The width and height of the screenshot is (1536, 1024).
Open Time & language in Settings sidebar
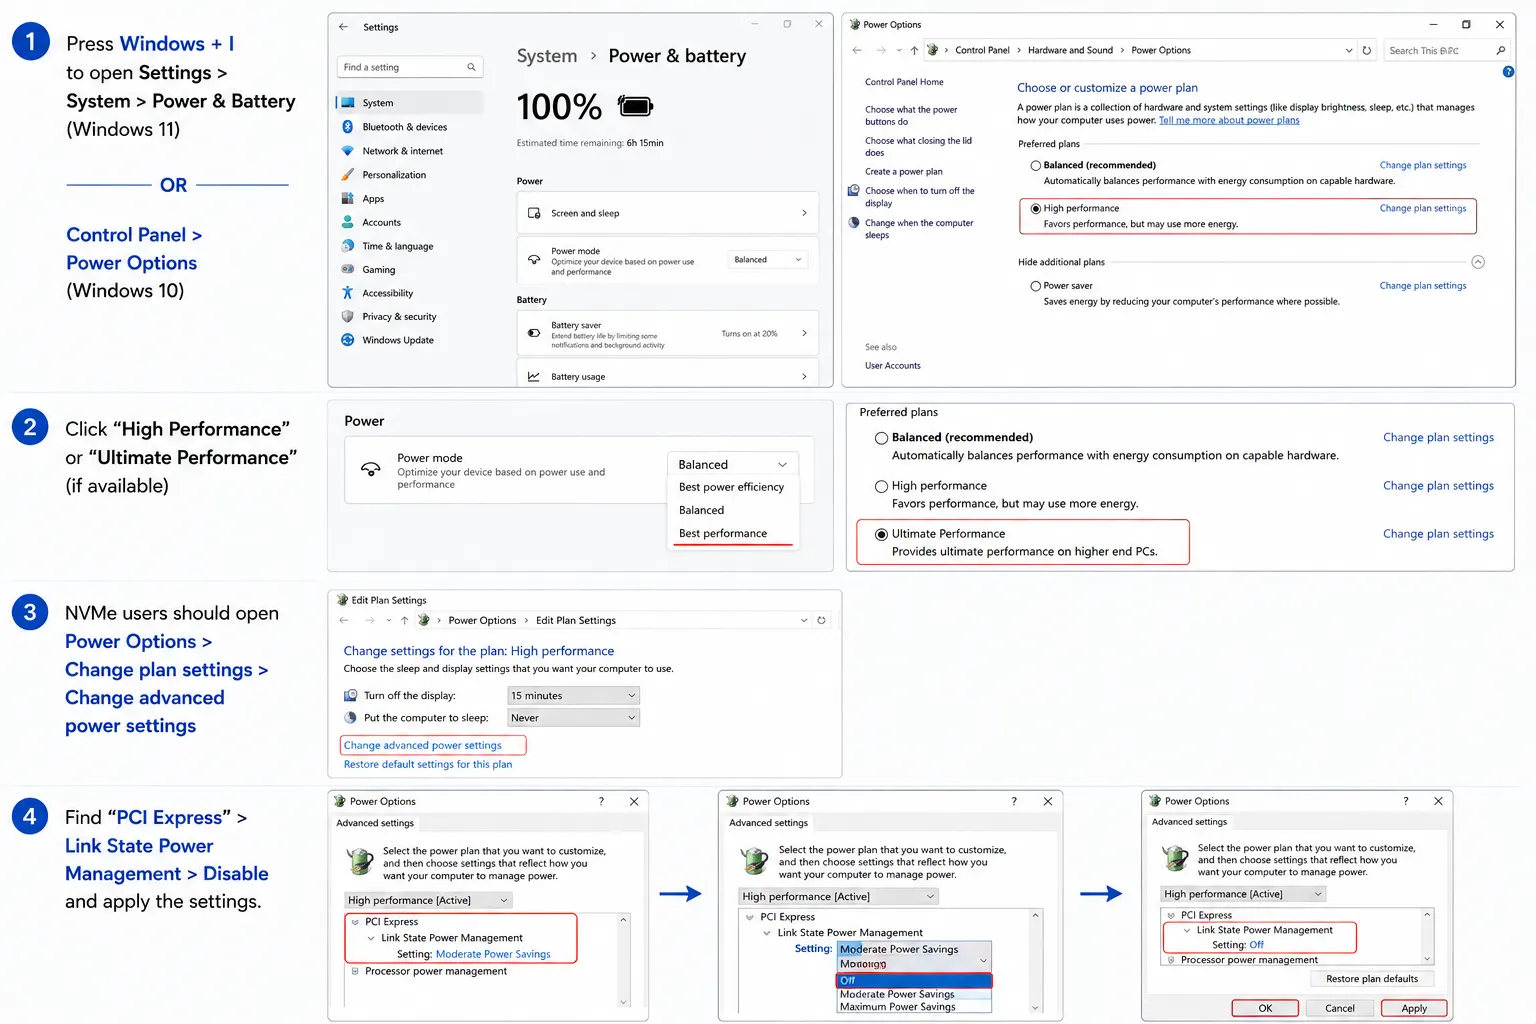(x=398, y=246)
